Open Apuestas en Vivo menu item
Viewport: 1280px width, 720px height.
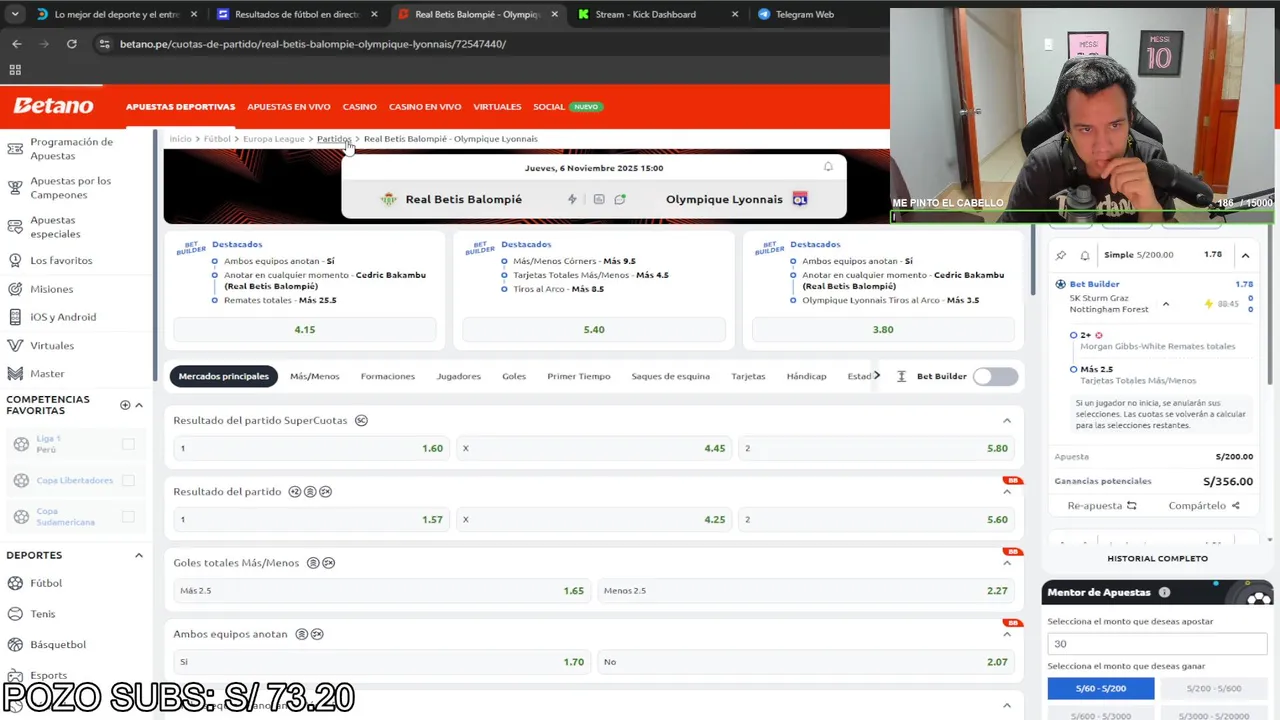[289, 107]
